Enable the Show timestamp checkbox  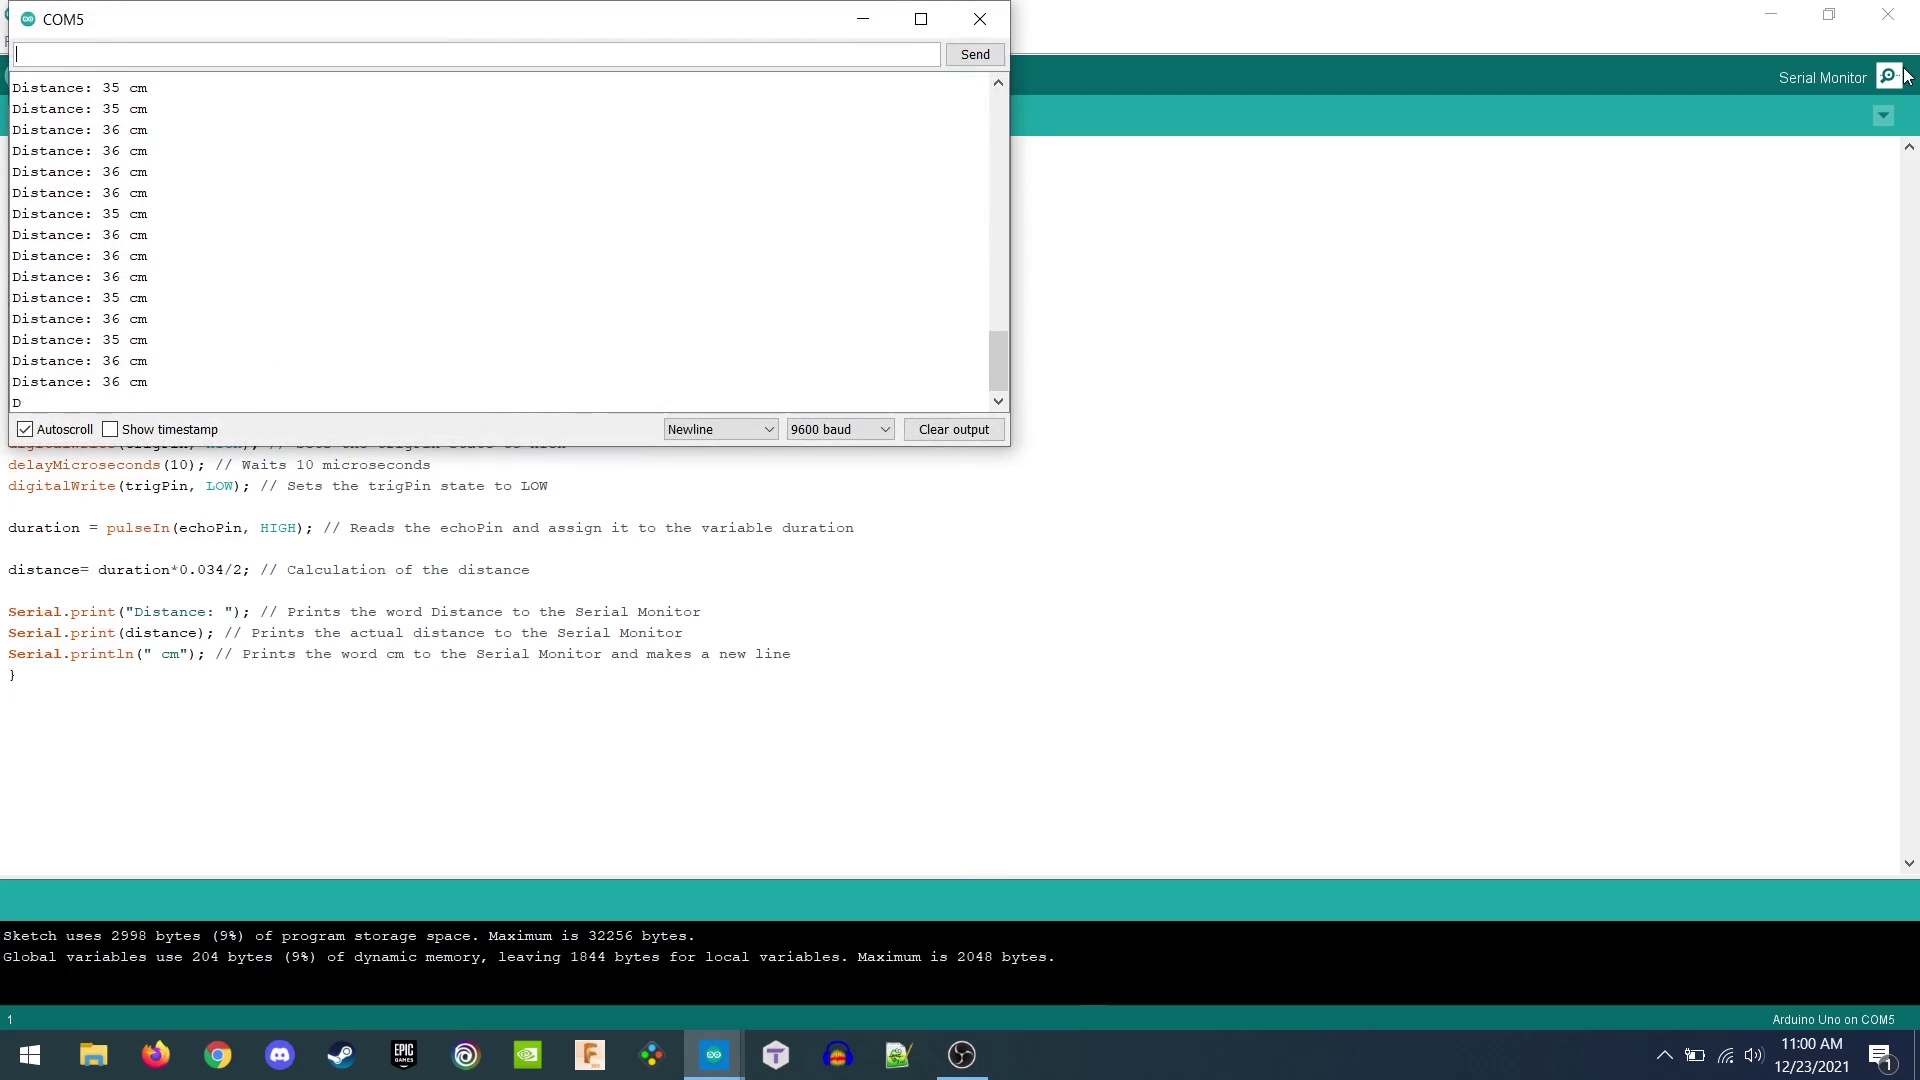pos(109,429)
